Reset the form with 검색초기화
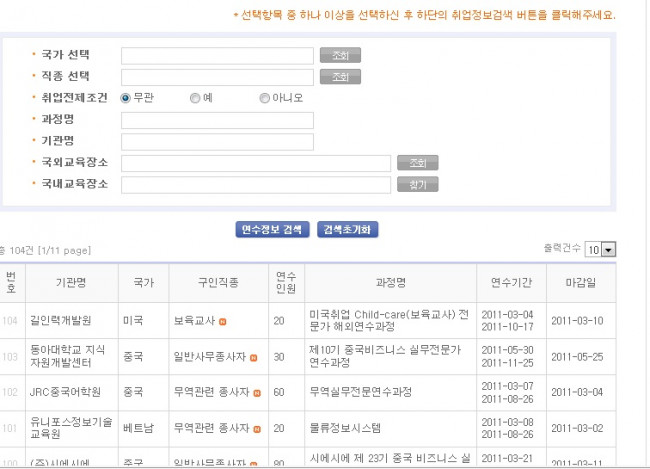The image size is (650, 469). (x=348, y=229)
